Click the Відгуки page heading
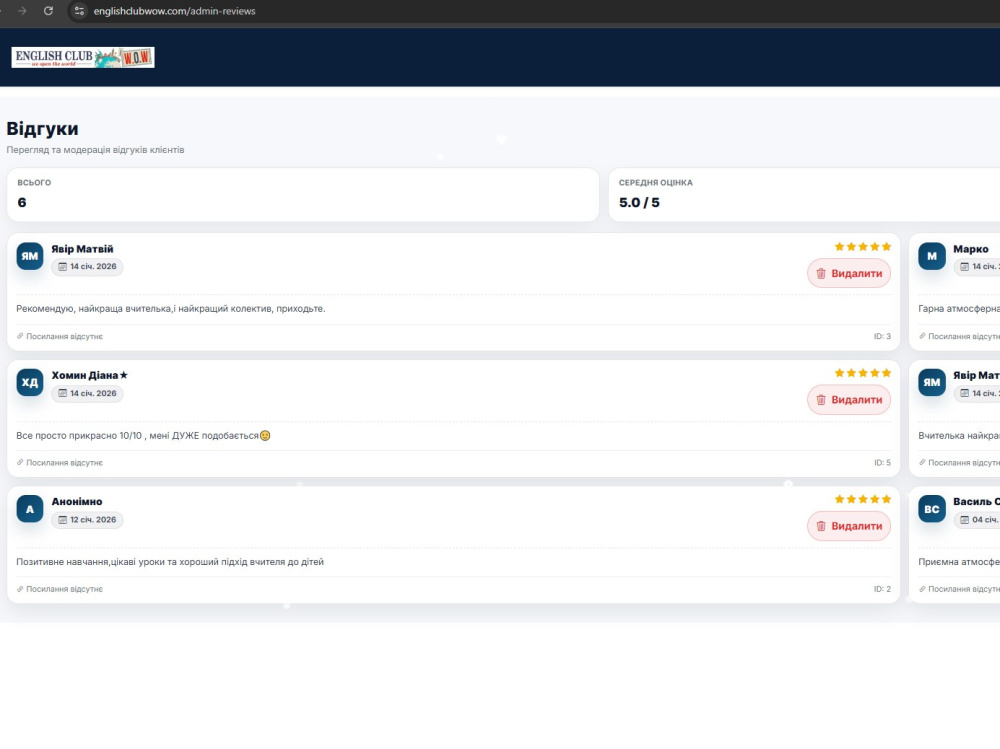 point(43,128)
